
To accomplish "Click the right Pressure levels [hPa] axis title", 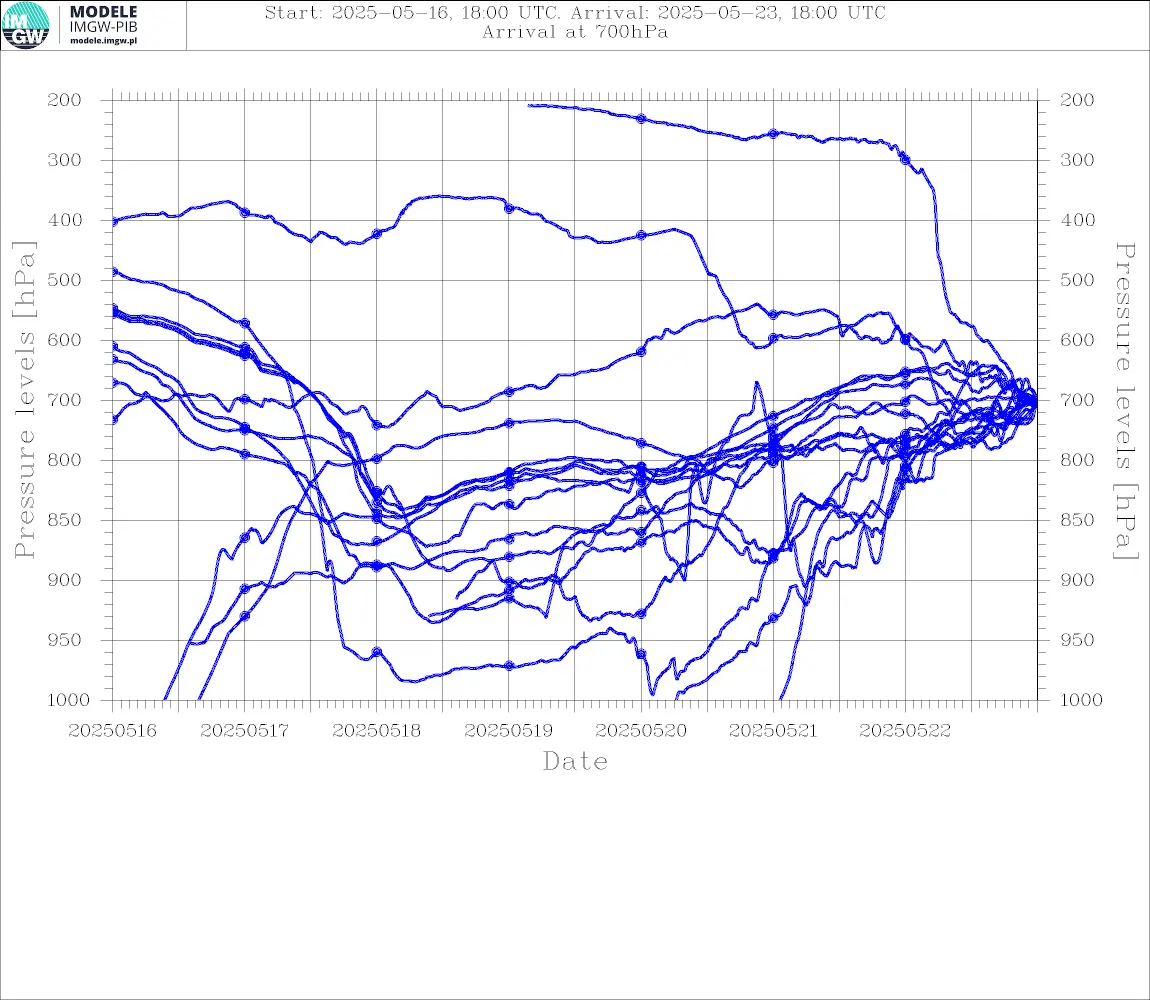I will (x=1126, y=401).
